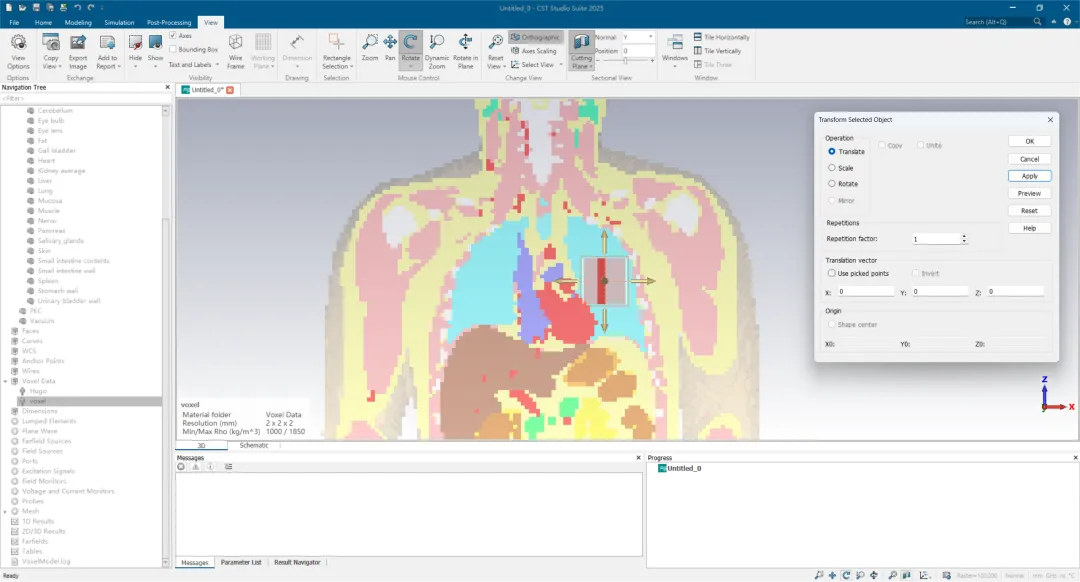The image size is (1080, 582).
Task: Select the Rotate operation radio button
Action: 831,184
